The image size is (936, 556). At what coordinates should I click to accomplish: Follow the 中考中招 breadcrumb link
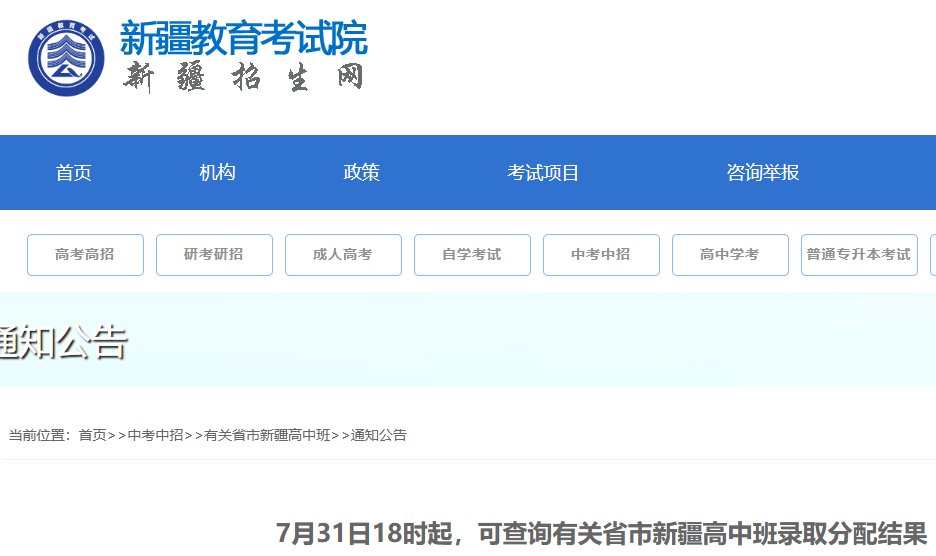click(155, 435)
